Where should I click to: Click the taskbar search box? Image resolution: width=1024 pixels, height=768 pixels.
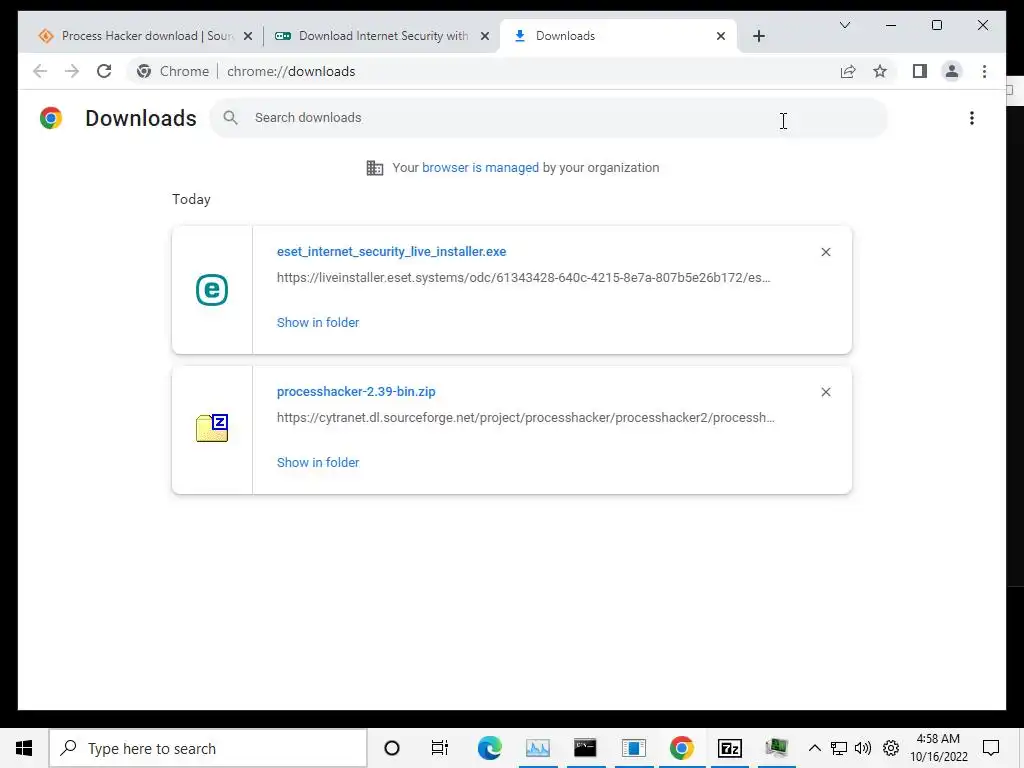click(208, 748)
